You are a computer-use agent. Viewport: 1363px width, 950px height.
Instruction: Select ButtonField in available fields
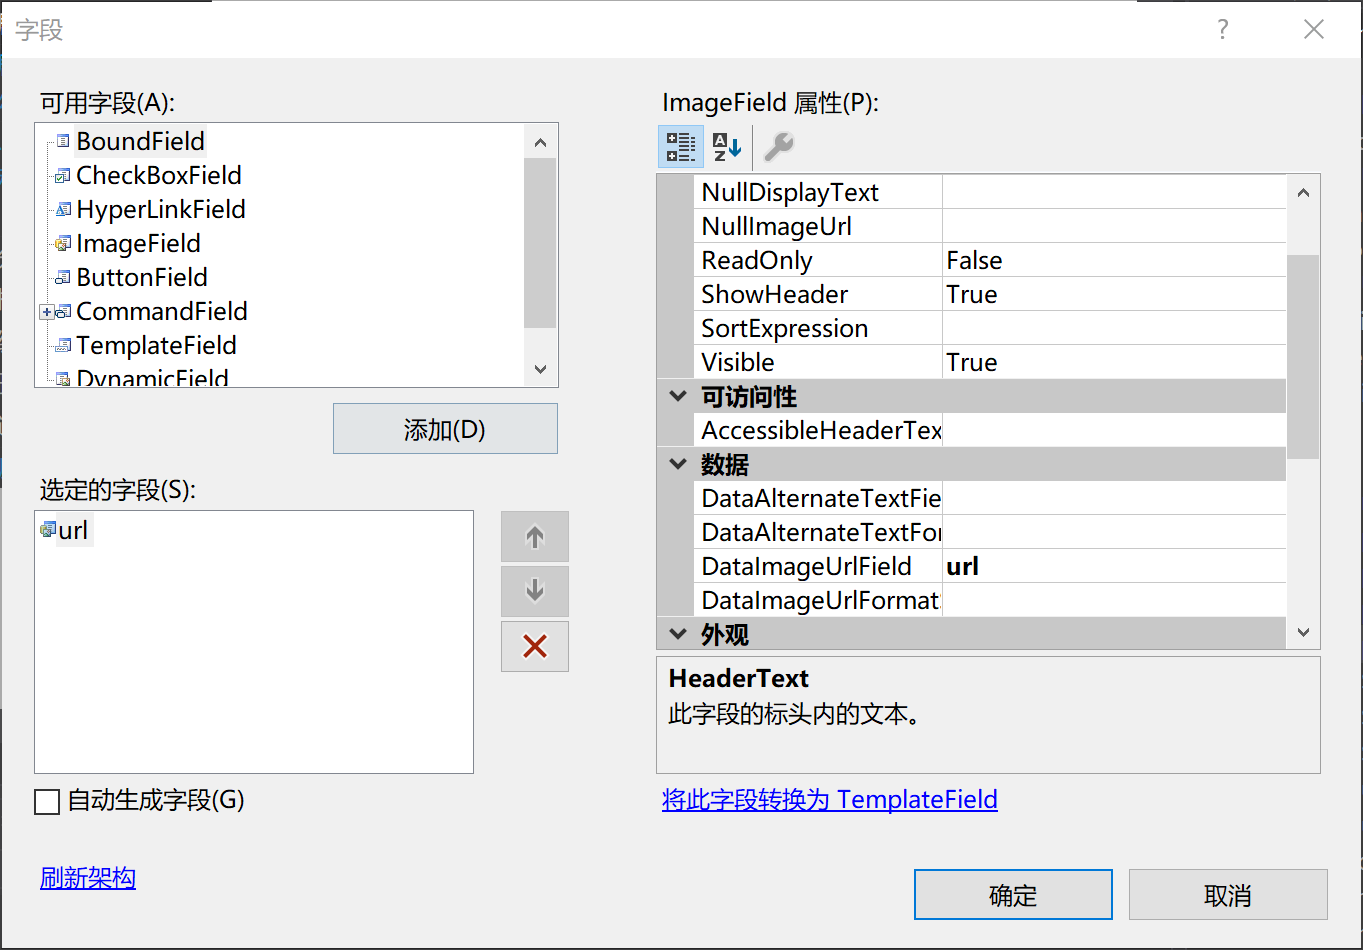tap(142, 277)
